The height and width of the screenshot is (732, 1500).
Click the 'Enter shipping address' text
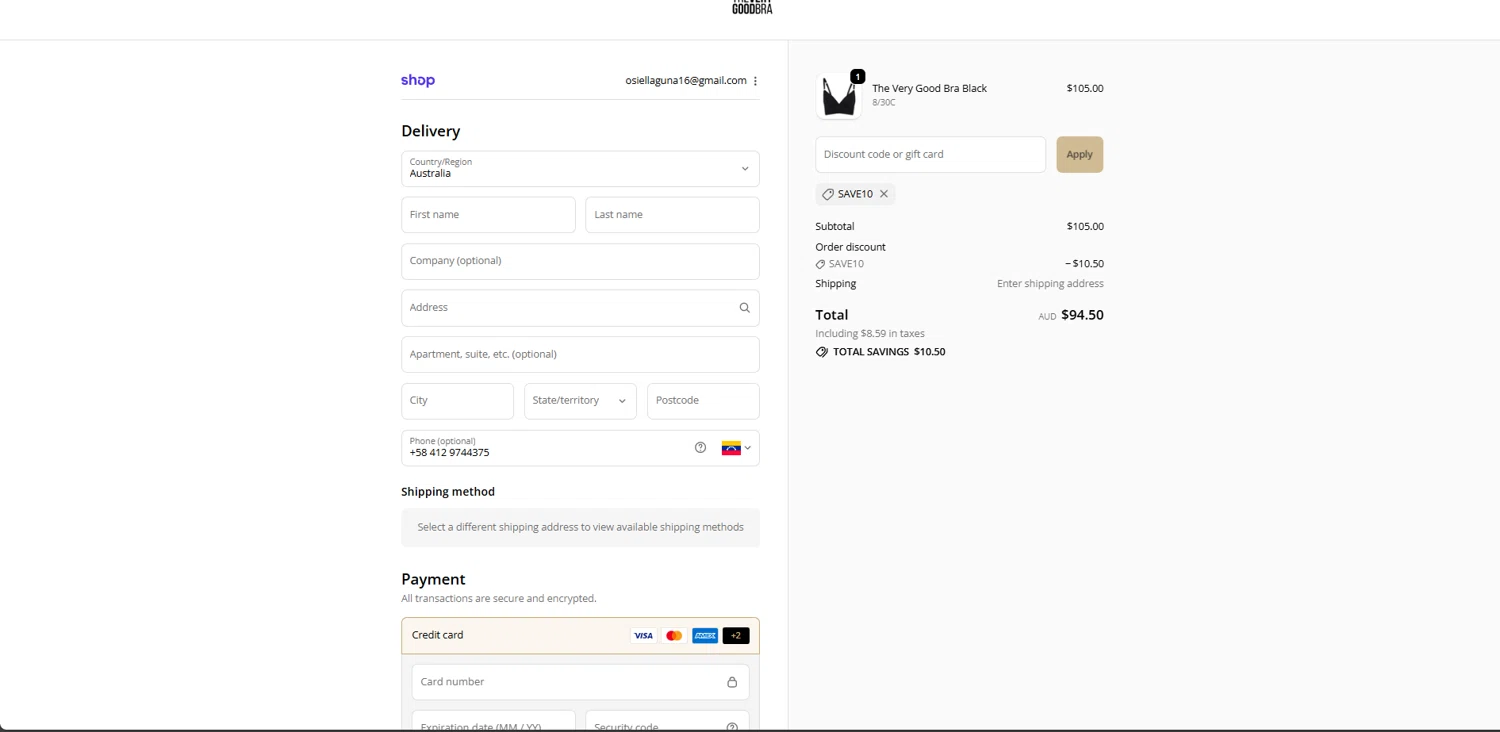coord(1050,284)
